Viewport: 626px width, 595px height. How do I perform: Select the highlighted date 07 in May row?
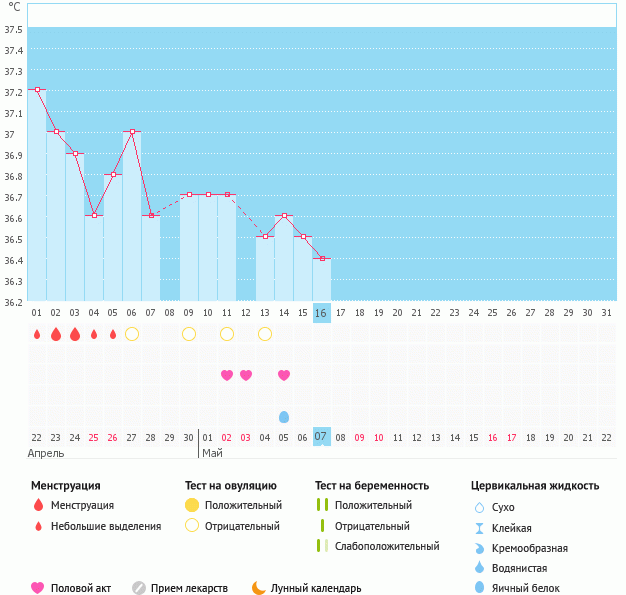321,437
